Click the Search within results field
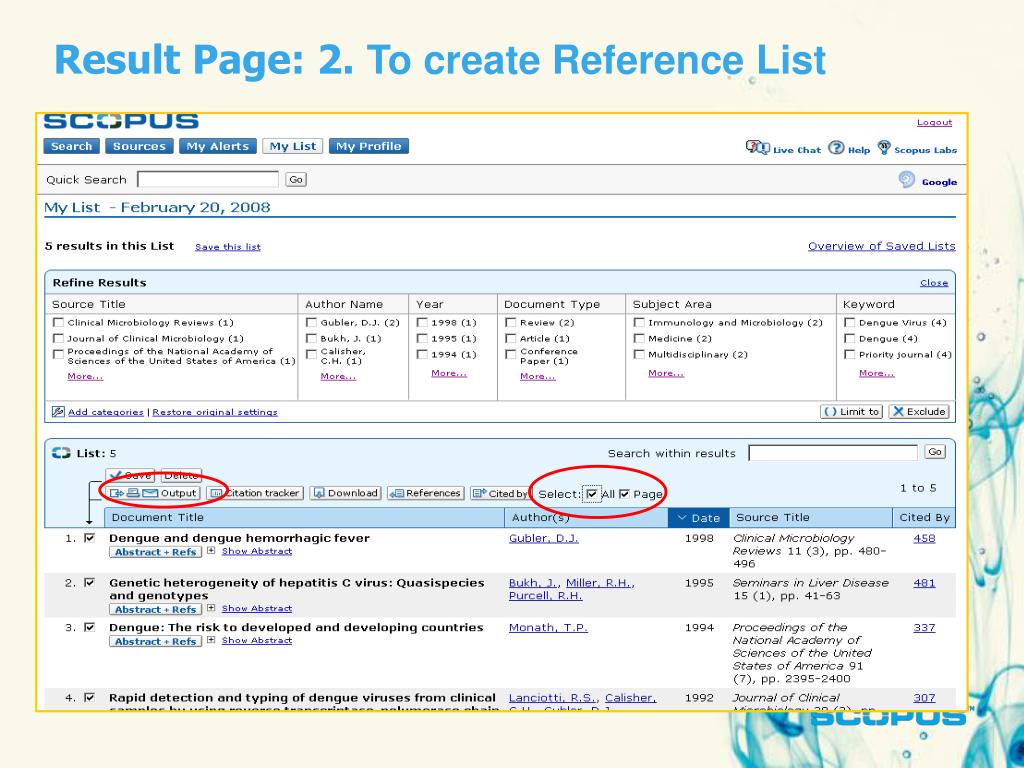The image size is (1024, 768). (x=833, y=453)
